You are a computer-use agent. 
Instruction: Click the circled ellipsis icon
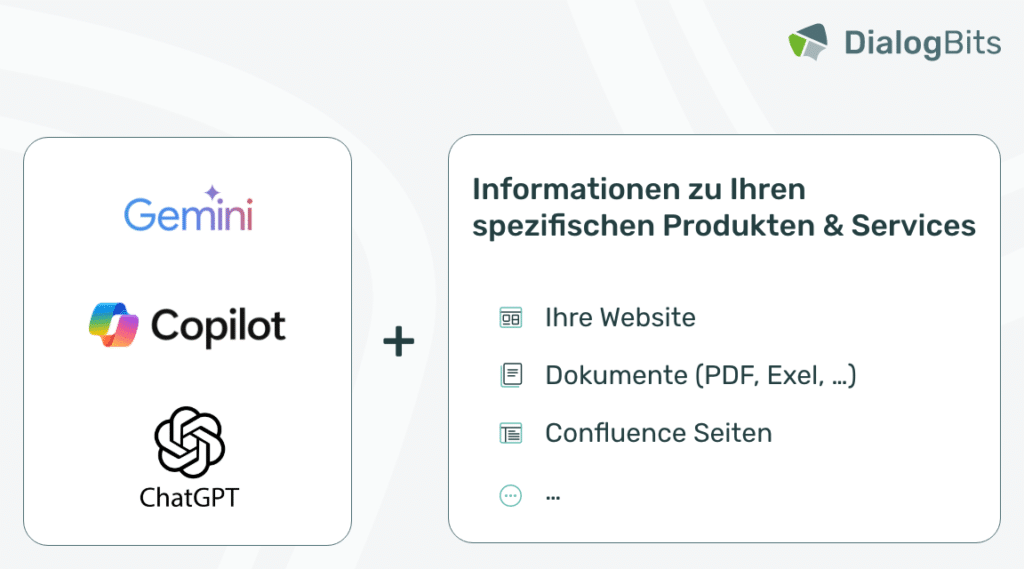pyautogui.click(x=511, y=496)
